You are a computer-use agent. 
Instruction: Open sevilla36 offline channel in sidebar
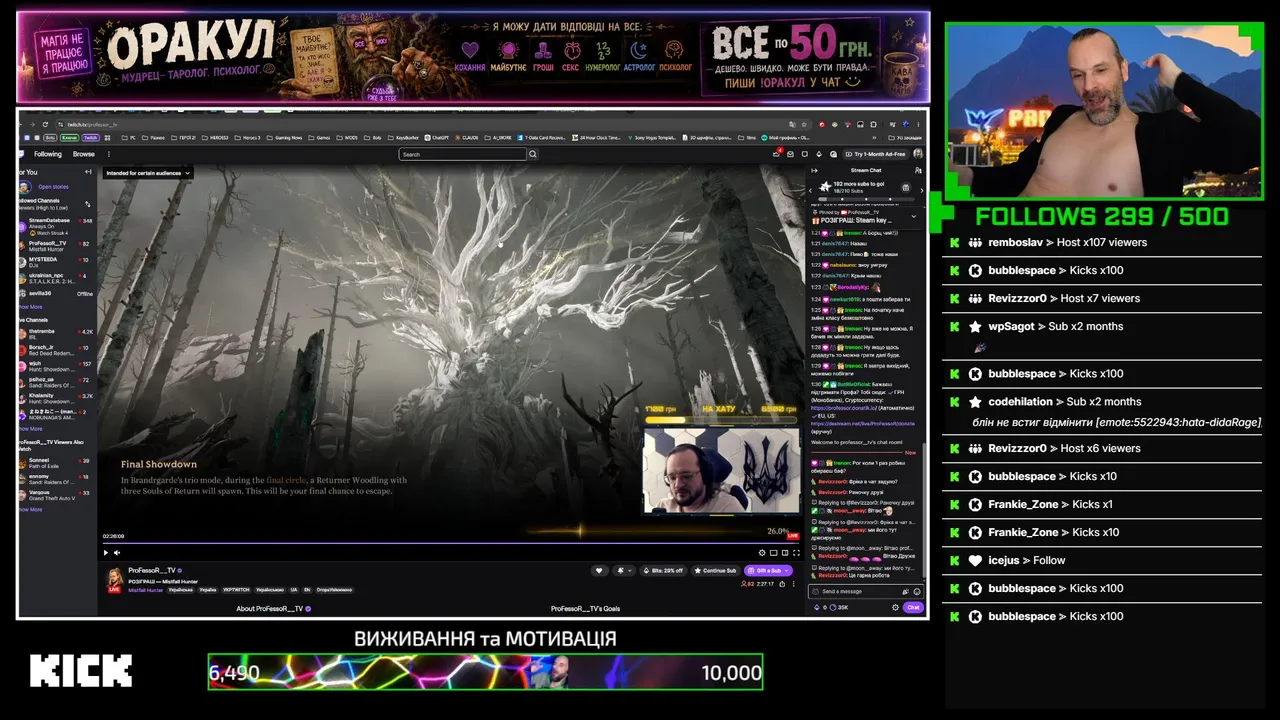click(56, 294)
